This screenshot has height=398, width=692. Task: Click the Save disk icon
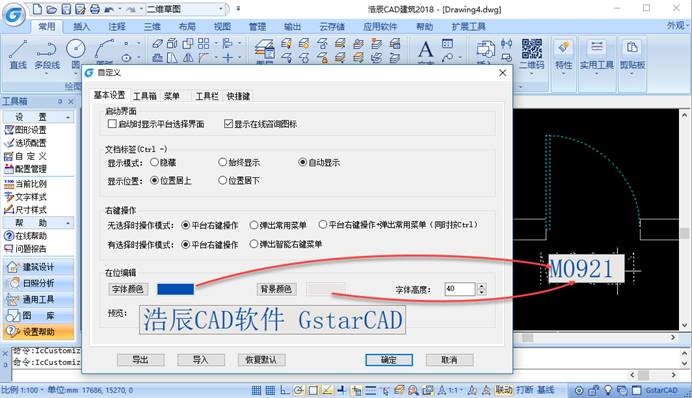pos(66,9)
